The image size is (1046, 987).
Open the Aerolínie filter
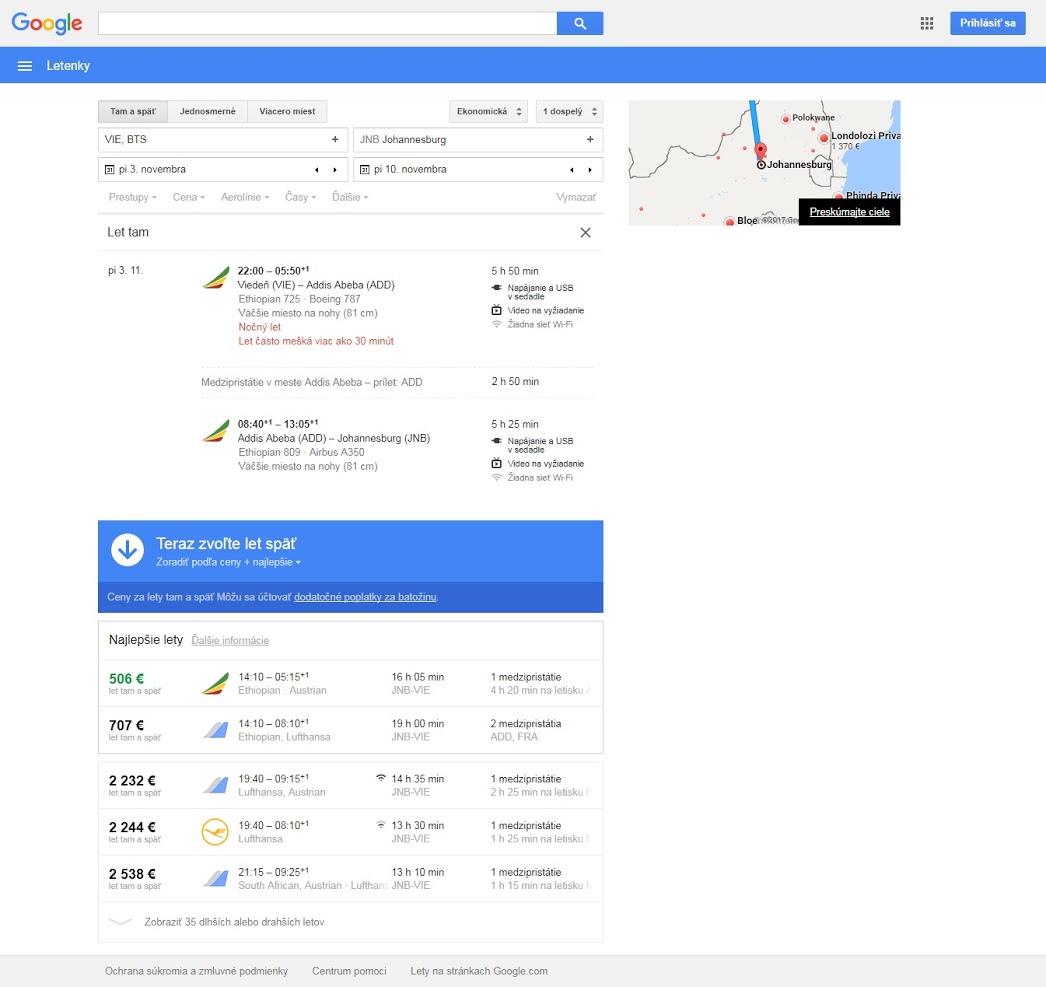coord(245,197)
